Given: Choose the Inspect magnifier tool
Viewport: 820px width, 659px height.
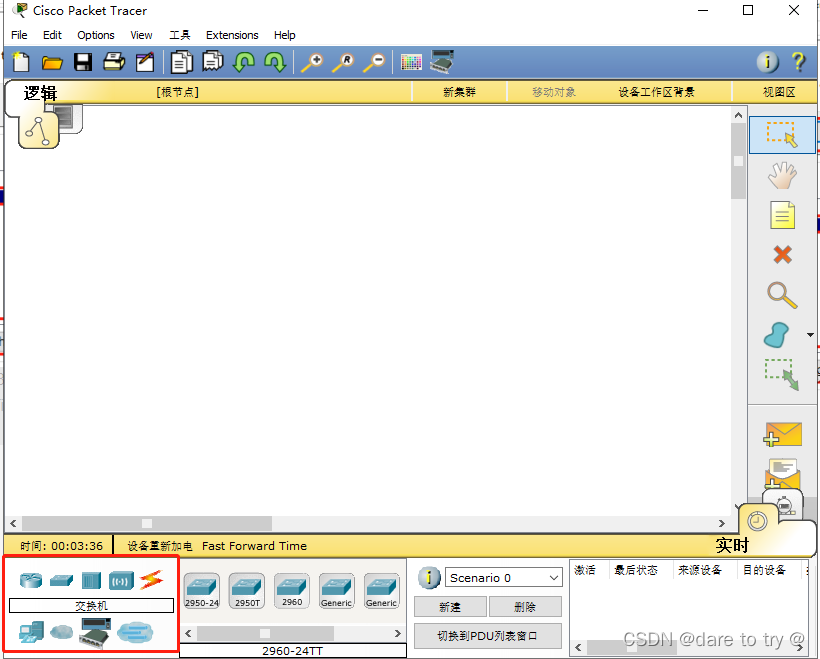Looking at the screenshot, I should click(782, 295).
